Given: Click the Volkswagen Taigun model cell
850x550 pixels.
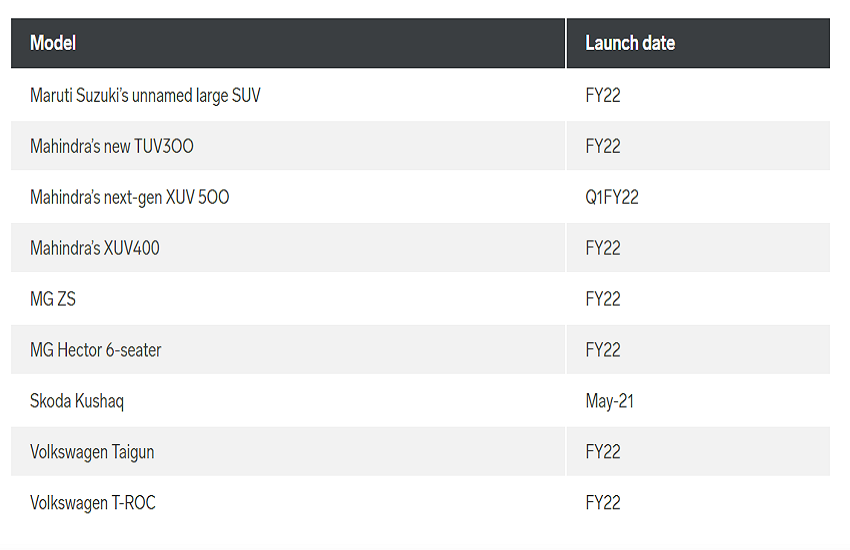Looking at the screenshot, I should (x=92, y=452).
